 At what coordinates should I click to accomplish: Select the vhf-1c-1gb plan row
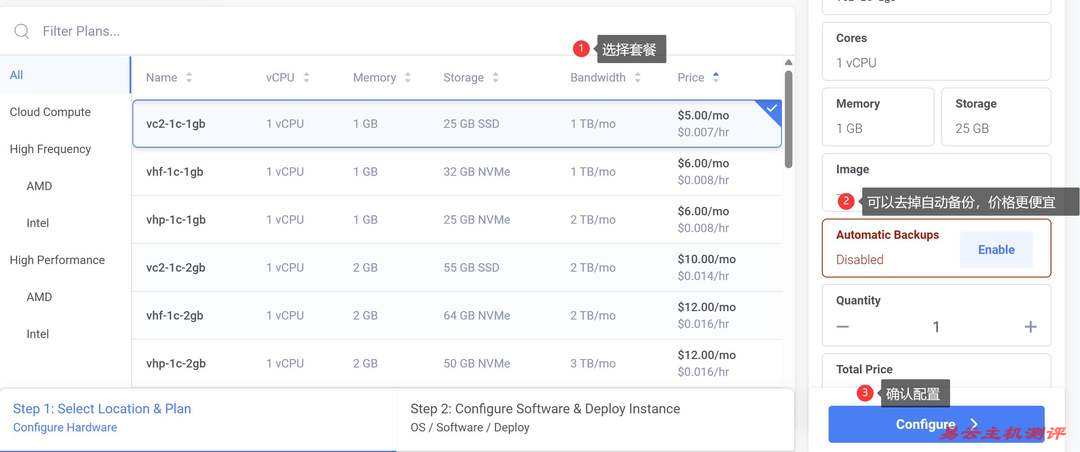[456, 172]
